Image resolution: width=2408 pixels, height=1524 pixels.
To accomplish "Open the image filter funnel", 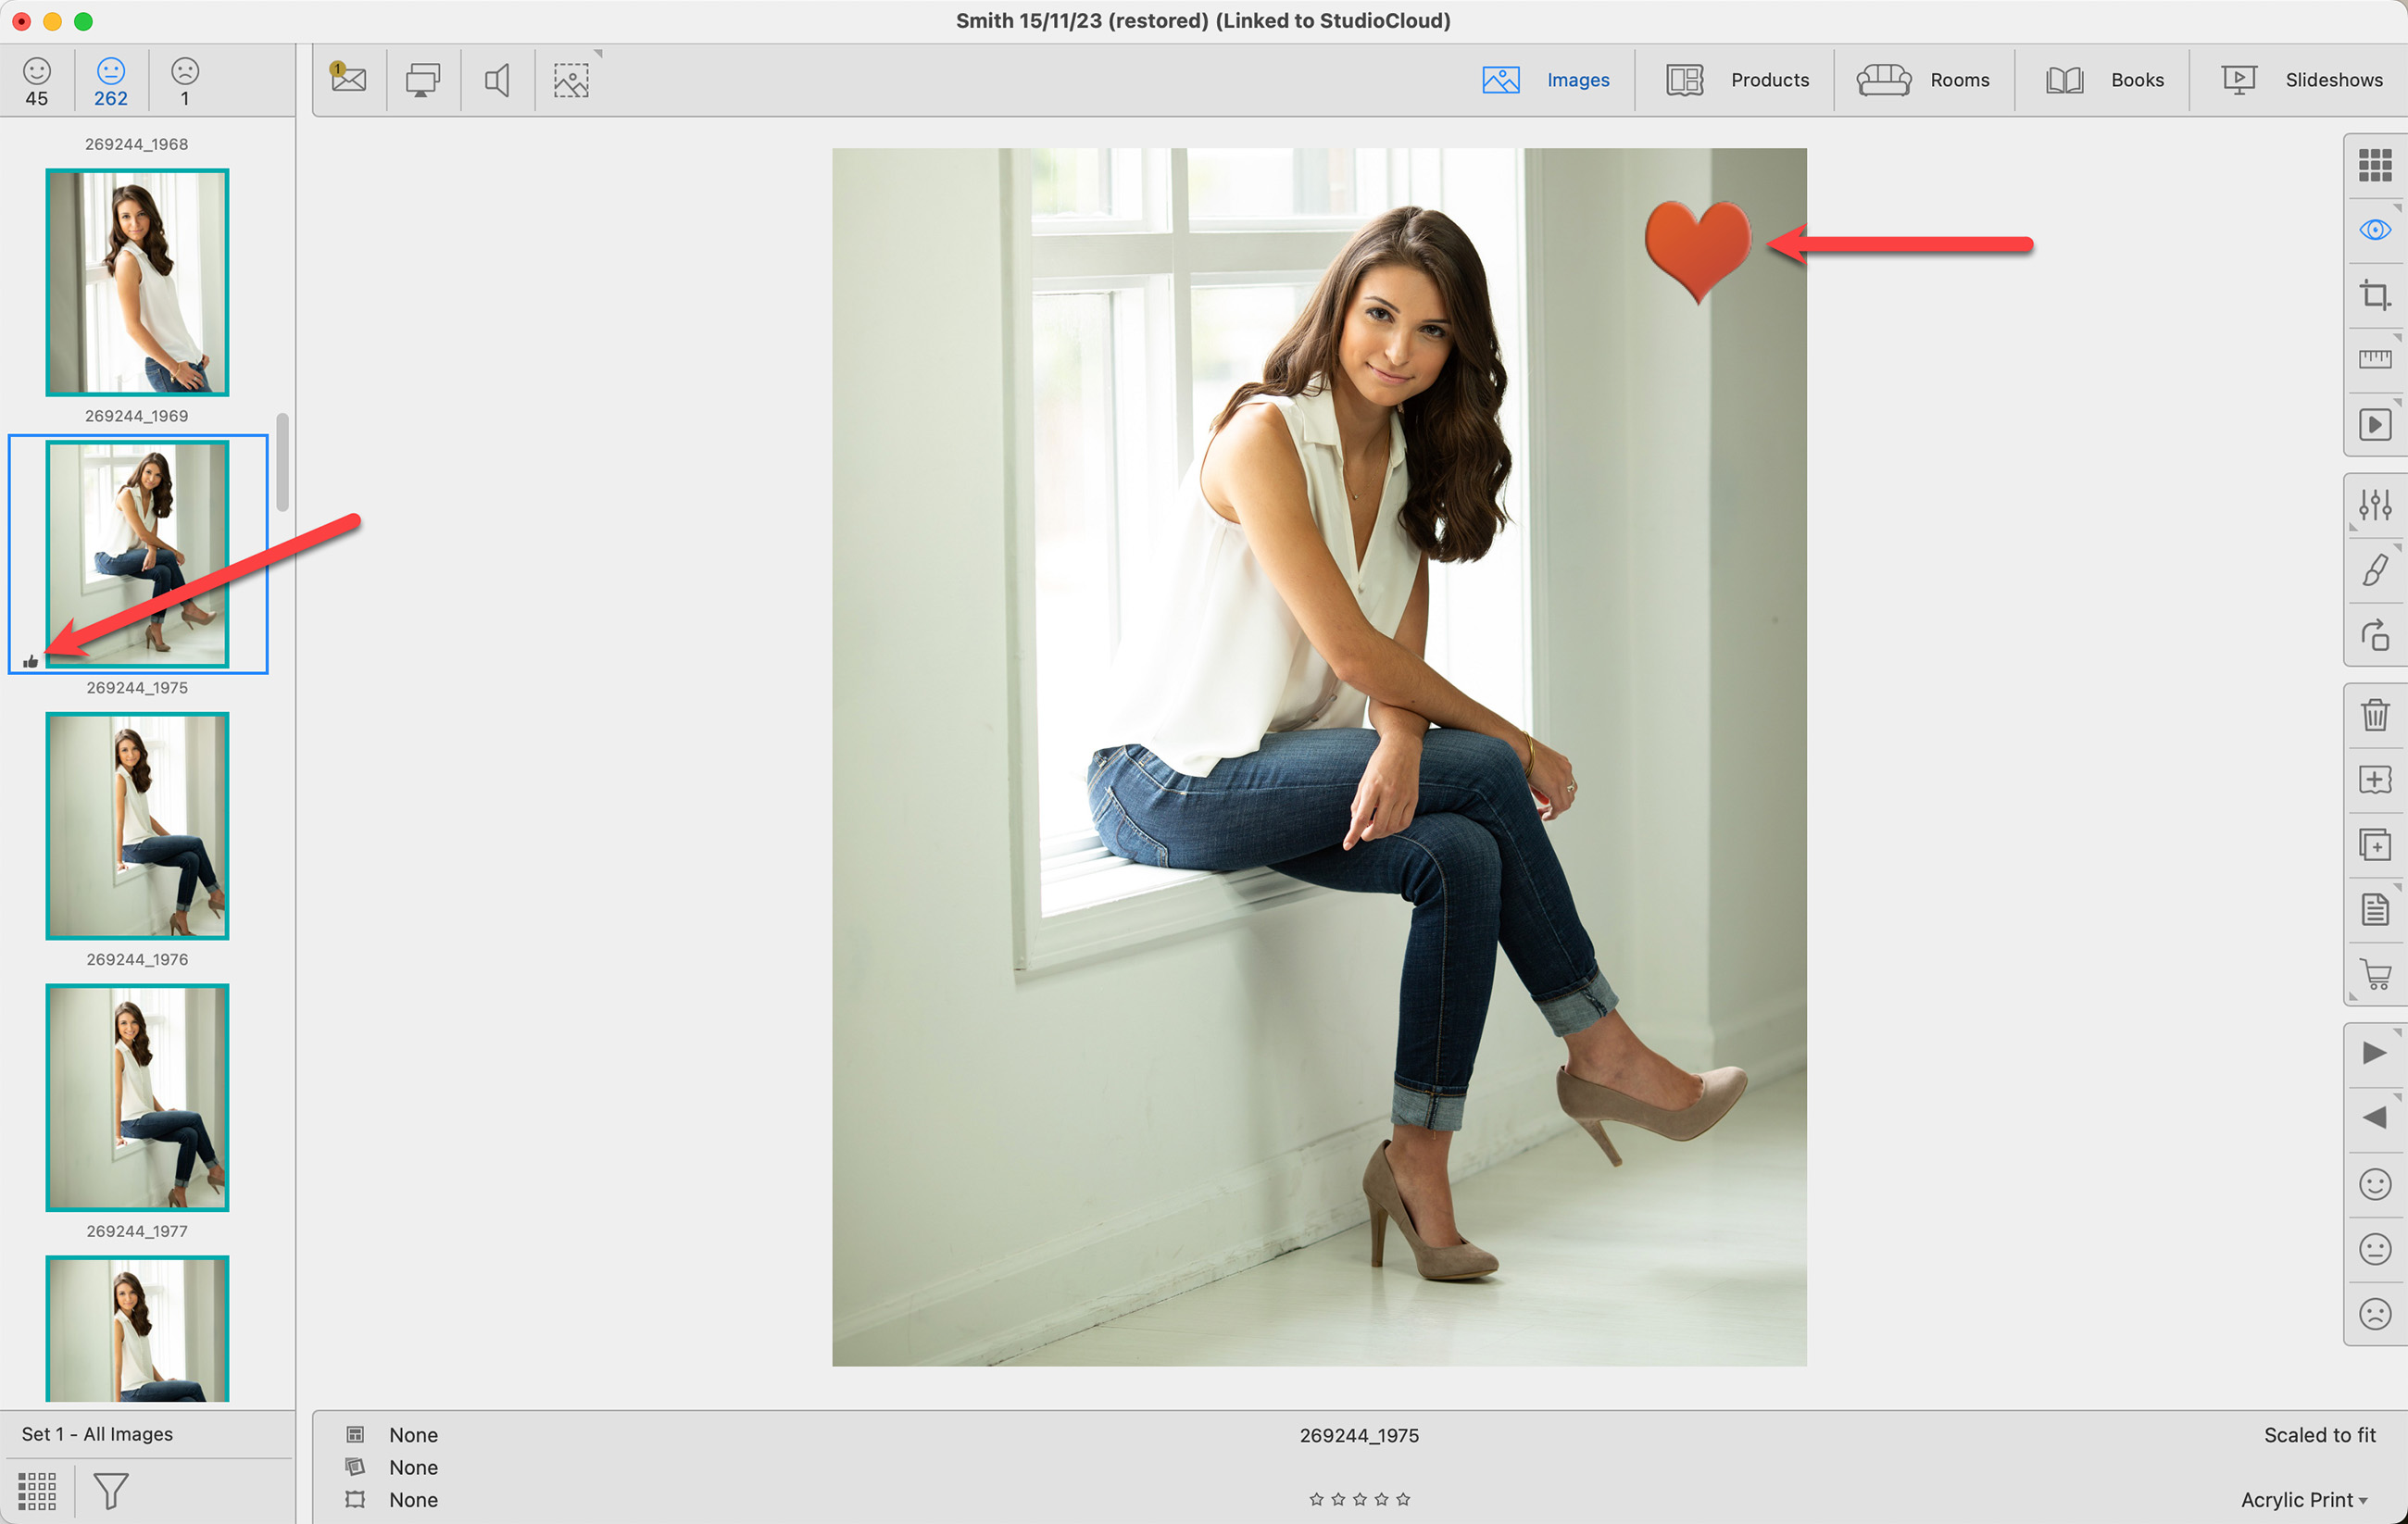I will (x=110, y=1490).
